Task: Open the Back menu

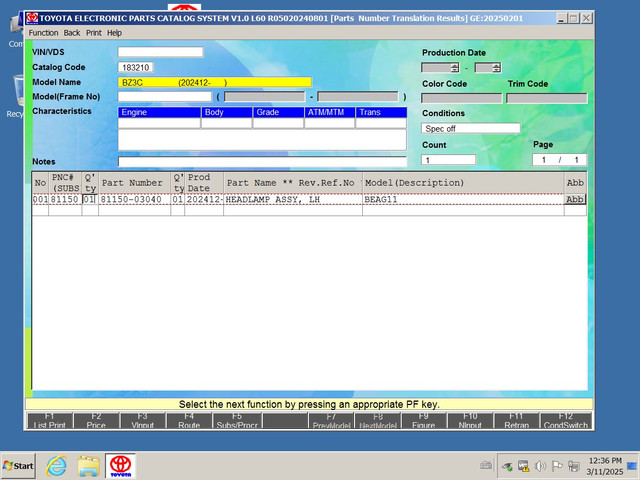Action: tap(72, 33)
